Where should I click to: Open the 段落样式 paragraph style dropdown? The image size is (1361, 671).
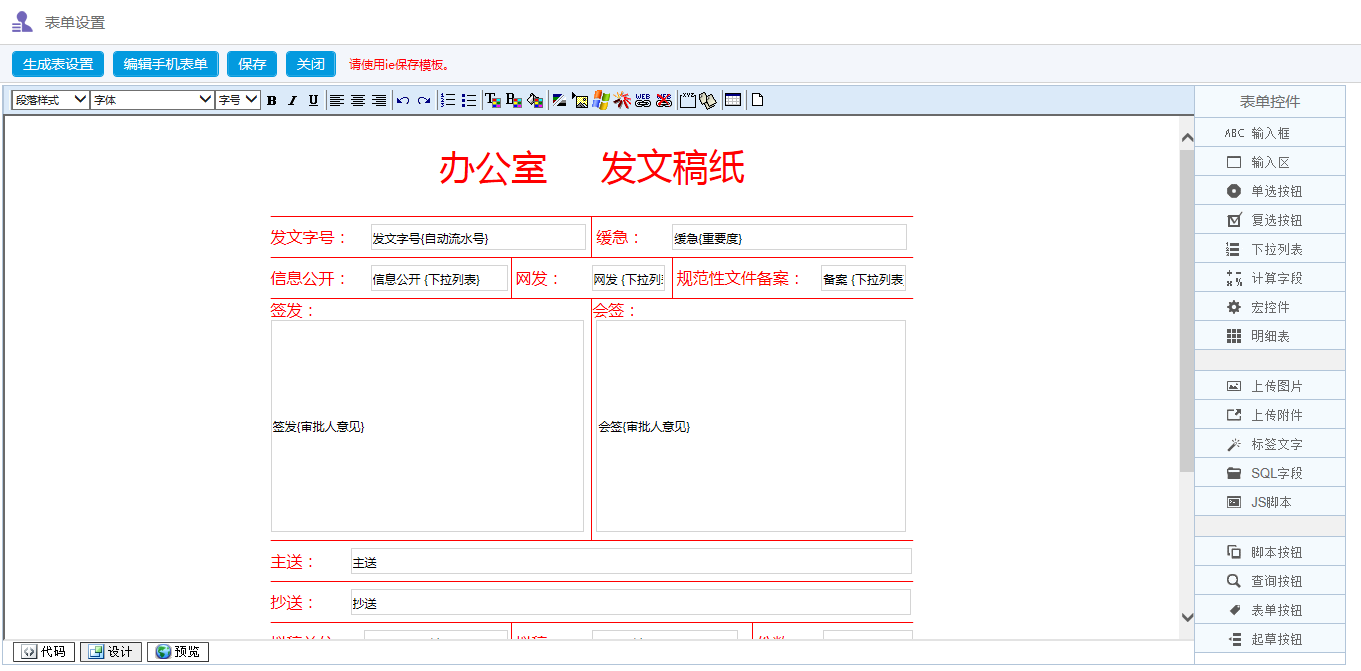tap(50, 100)
